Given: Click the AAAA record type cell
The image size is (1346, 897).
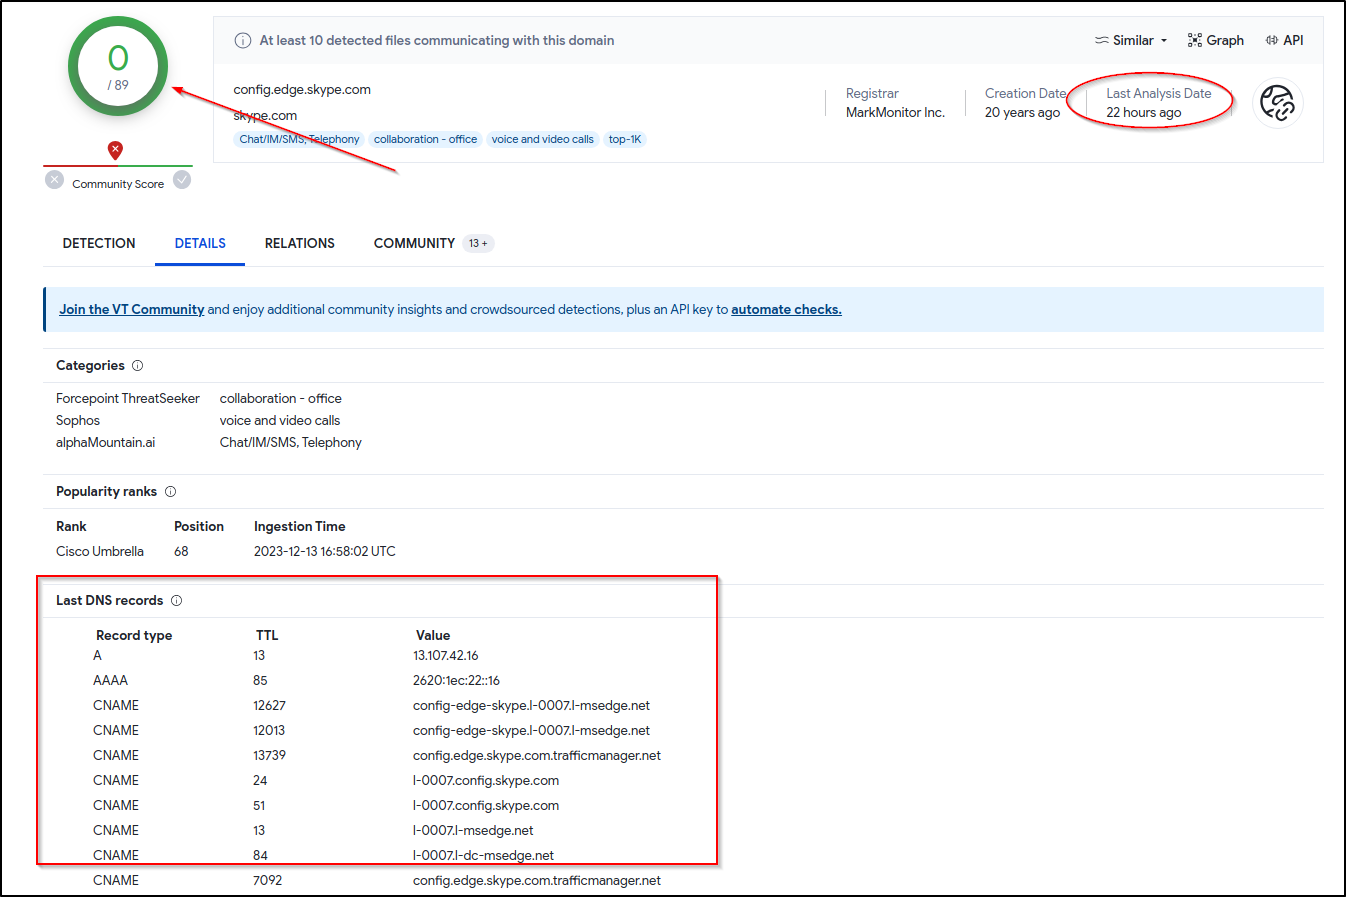Looking at the screenshot, I should tap(110, 681).
